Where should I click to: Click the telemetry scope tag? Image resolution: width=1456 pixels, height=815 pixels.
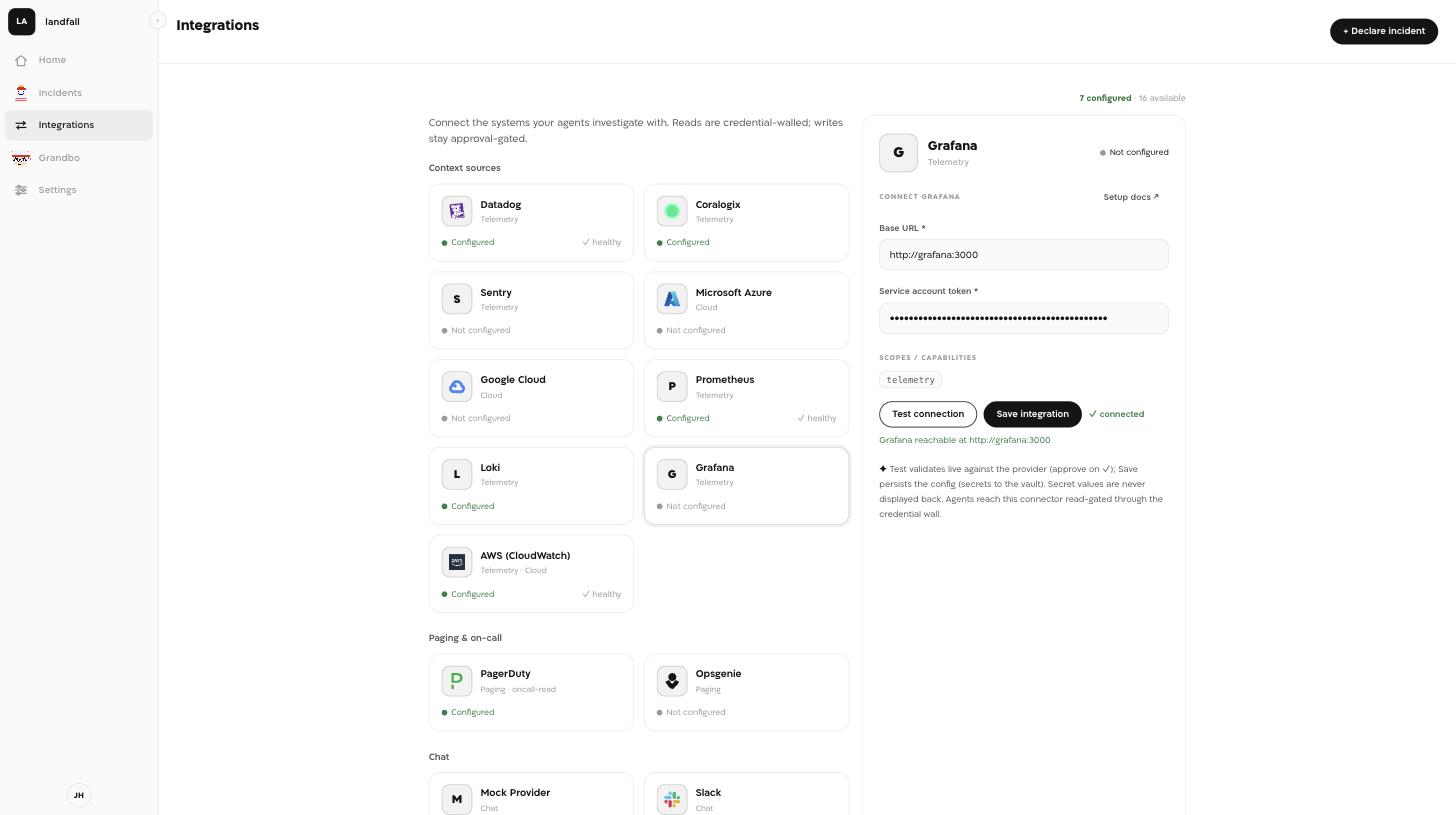[x=910, y=380]
